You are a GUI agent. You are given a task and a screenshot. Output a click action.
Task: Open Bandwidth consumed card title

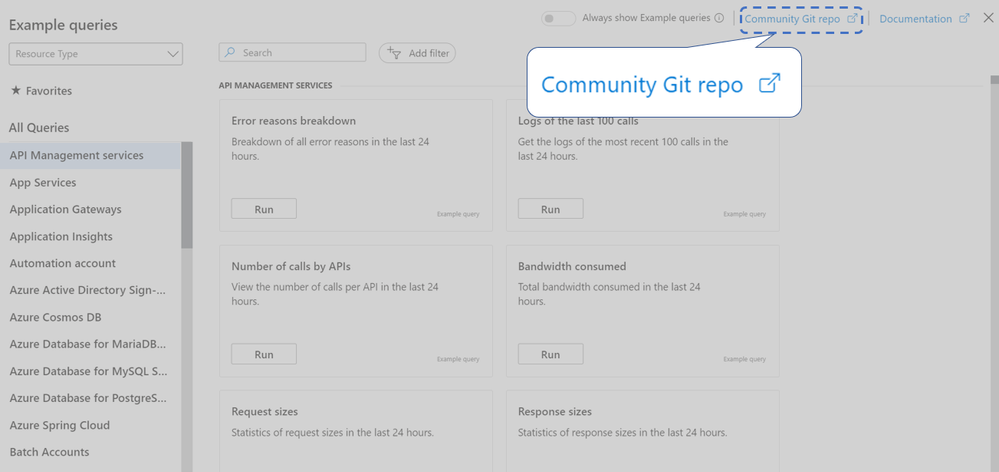coord(572,266)
